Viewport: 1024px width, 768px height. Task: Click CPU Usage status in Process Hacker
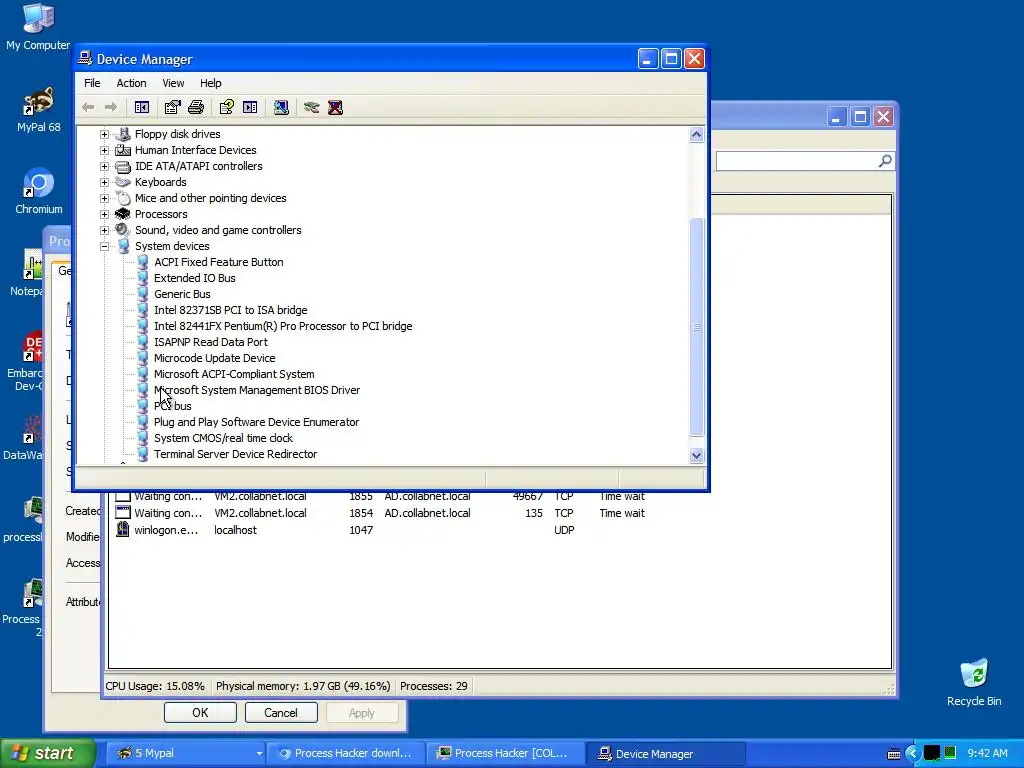(x=155, y=686)
